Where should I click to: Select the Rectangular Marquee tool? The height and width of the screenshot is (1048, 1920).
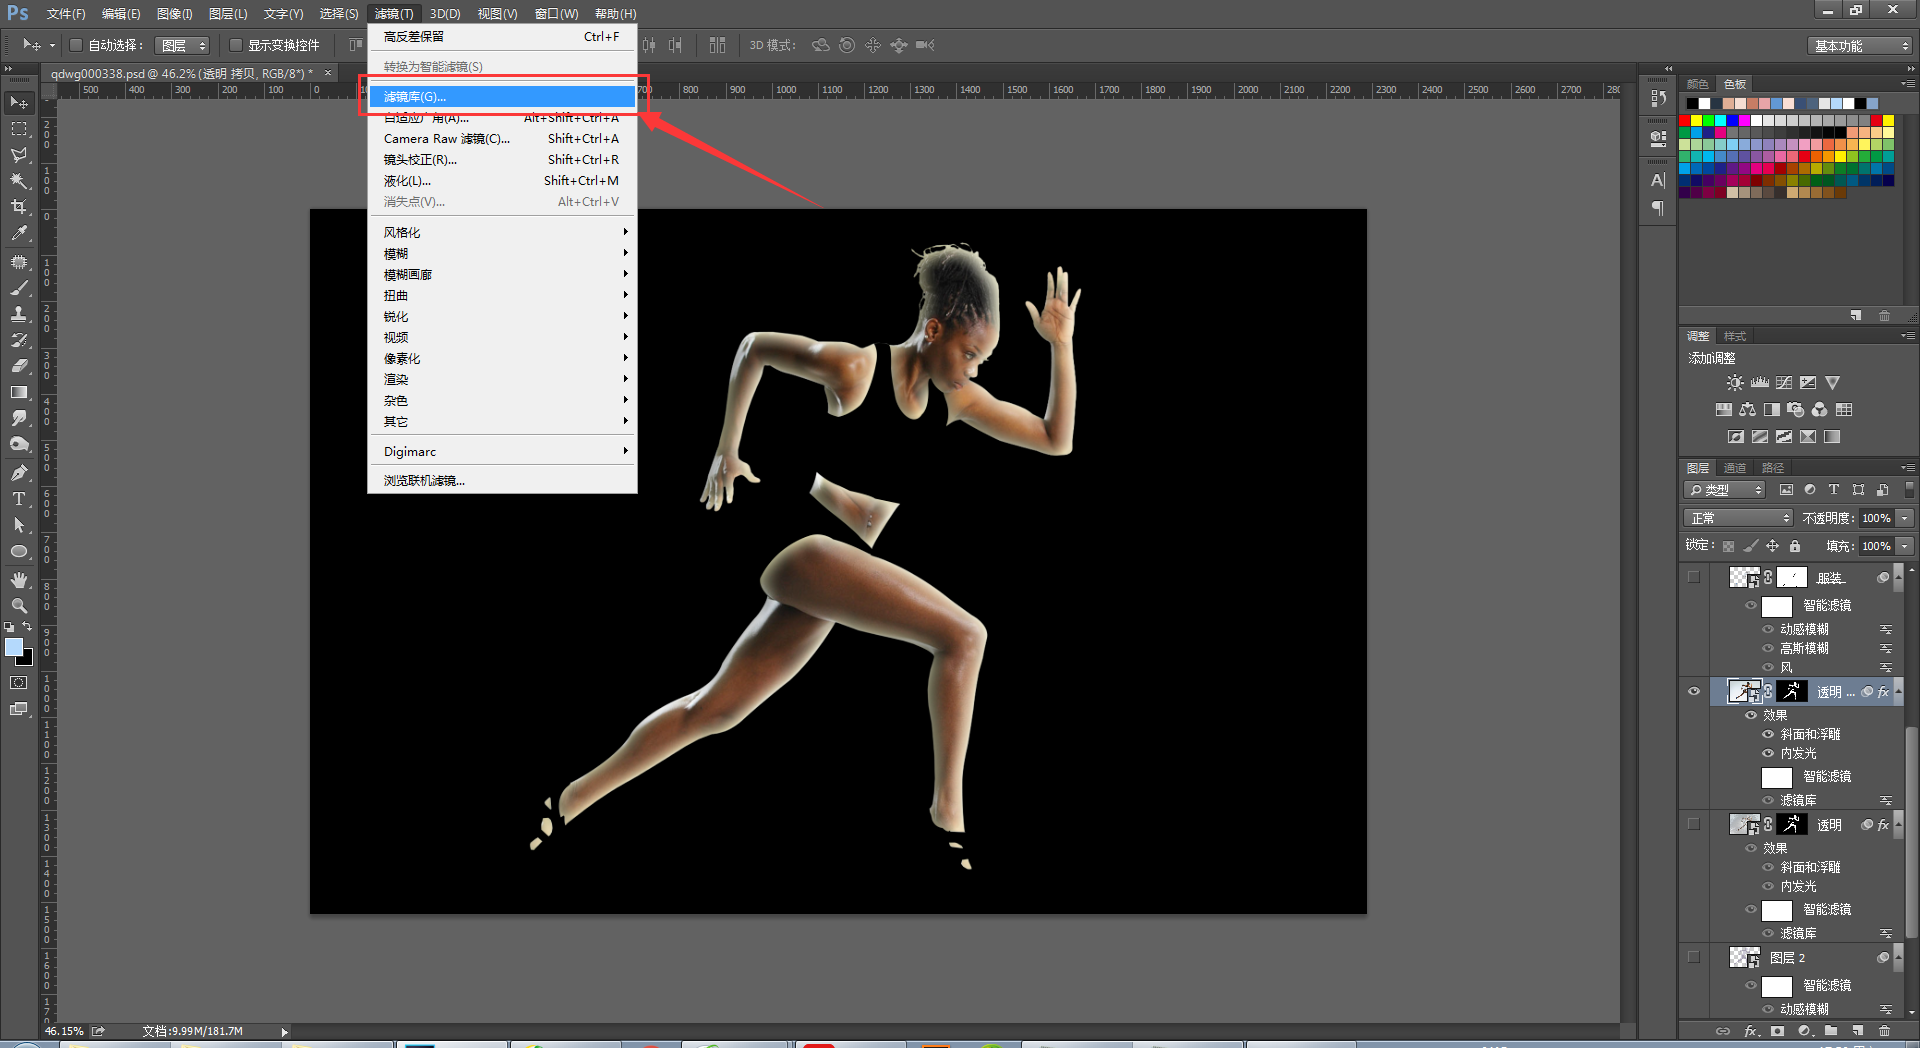(x=19, y=129)
